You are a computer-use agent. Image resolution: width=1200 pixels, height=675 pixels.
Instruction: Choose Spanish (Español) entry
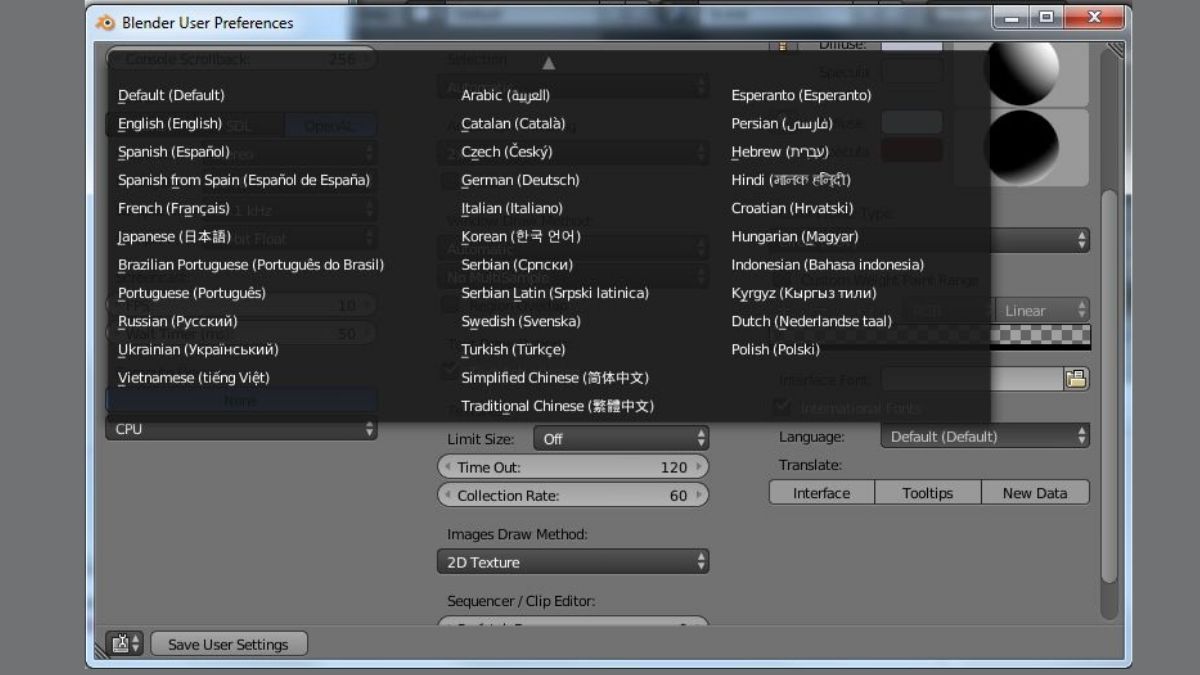click(174, 151)
